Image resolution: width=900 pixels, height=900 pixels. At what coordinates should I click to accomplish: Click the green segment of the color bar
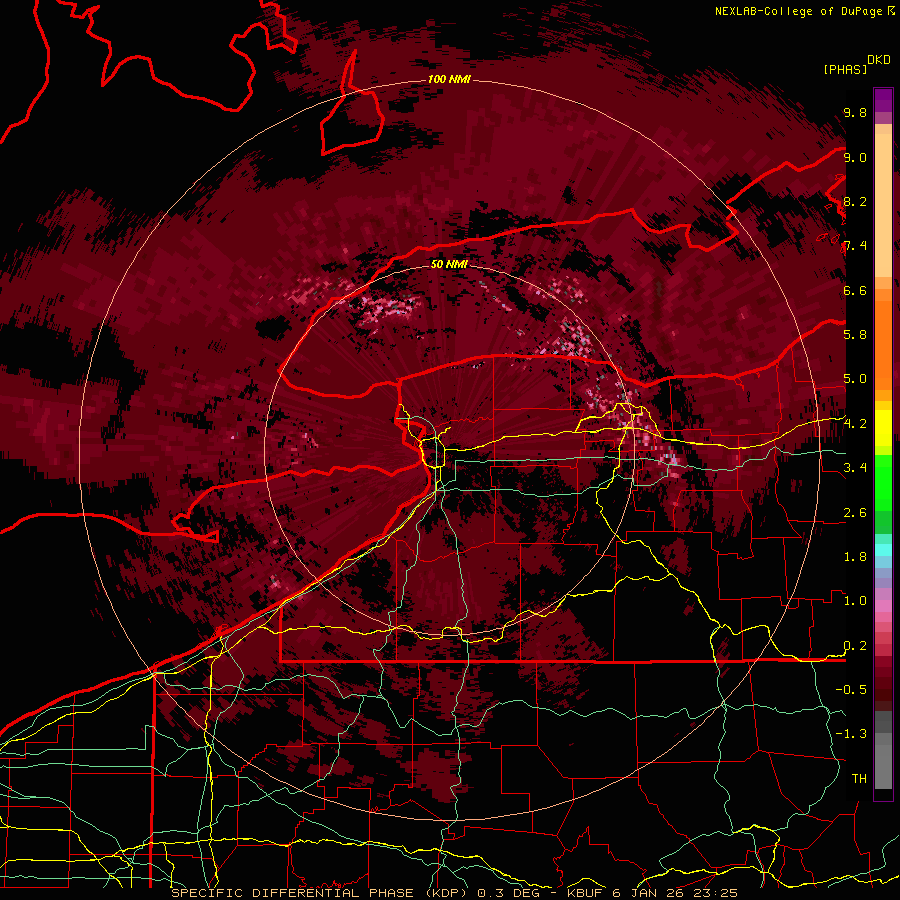[x=883, y=482]
